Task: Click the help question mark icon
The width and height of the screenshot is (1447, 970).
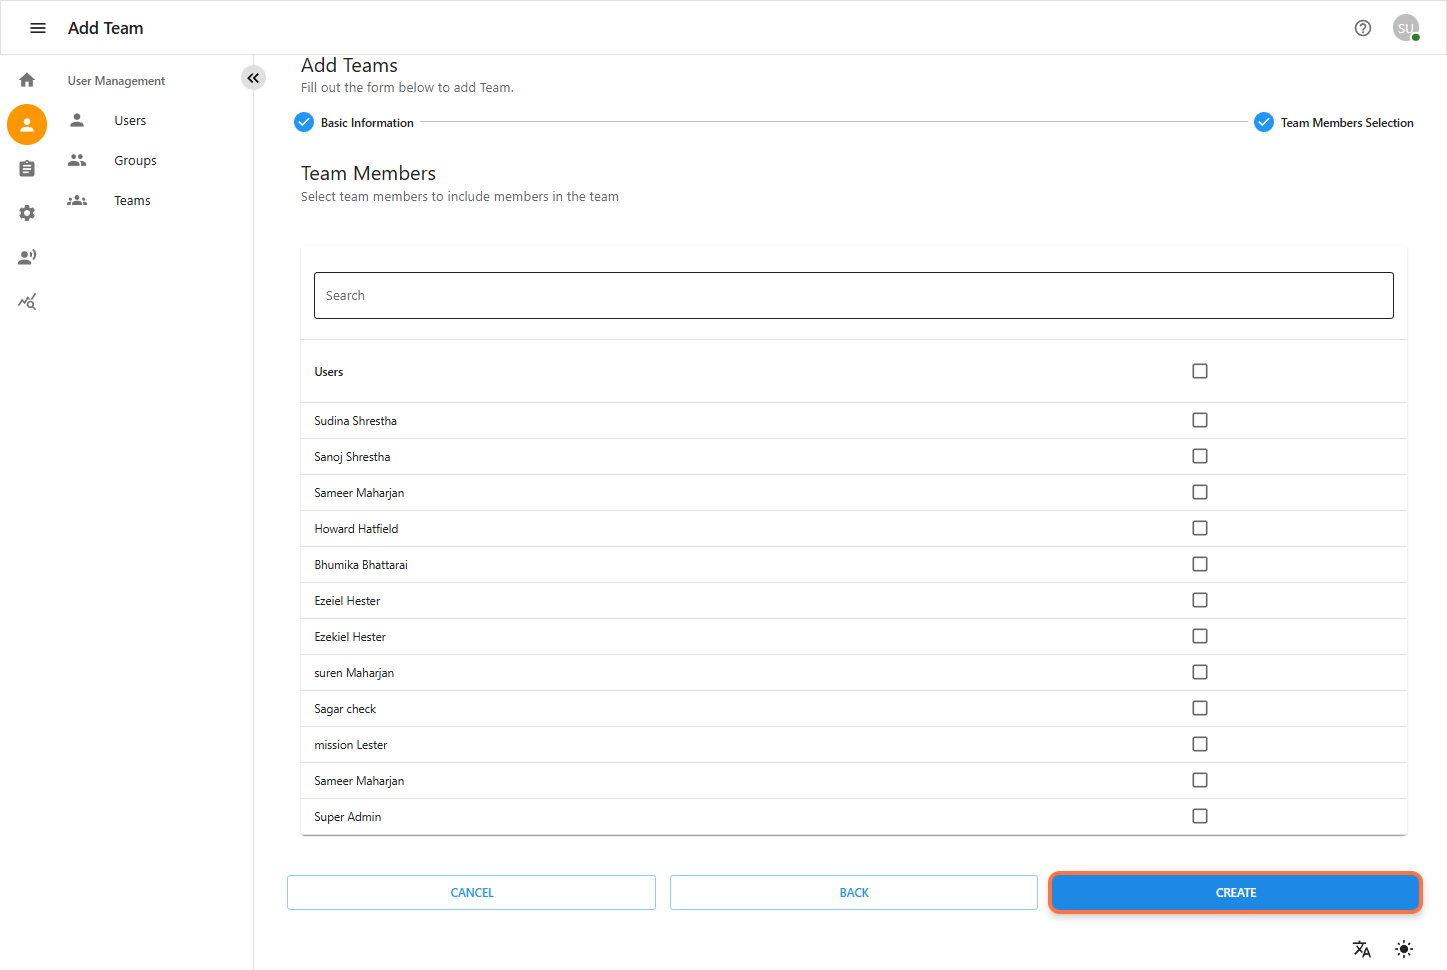Action: [1362, 28]
